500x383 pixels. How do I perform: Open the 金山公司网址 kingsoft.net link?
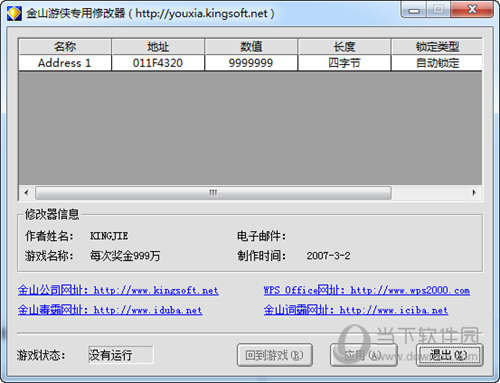(x=118, y=290)
